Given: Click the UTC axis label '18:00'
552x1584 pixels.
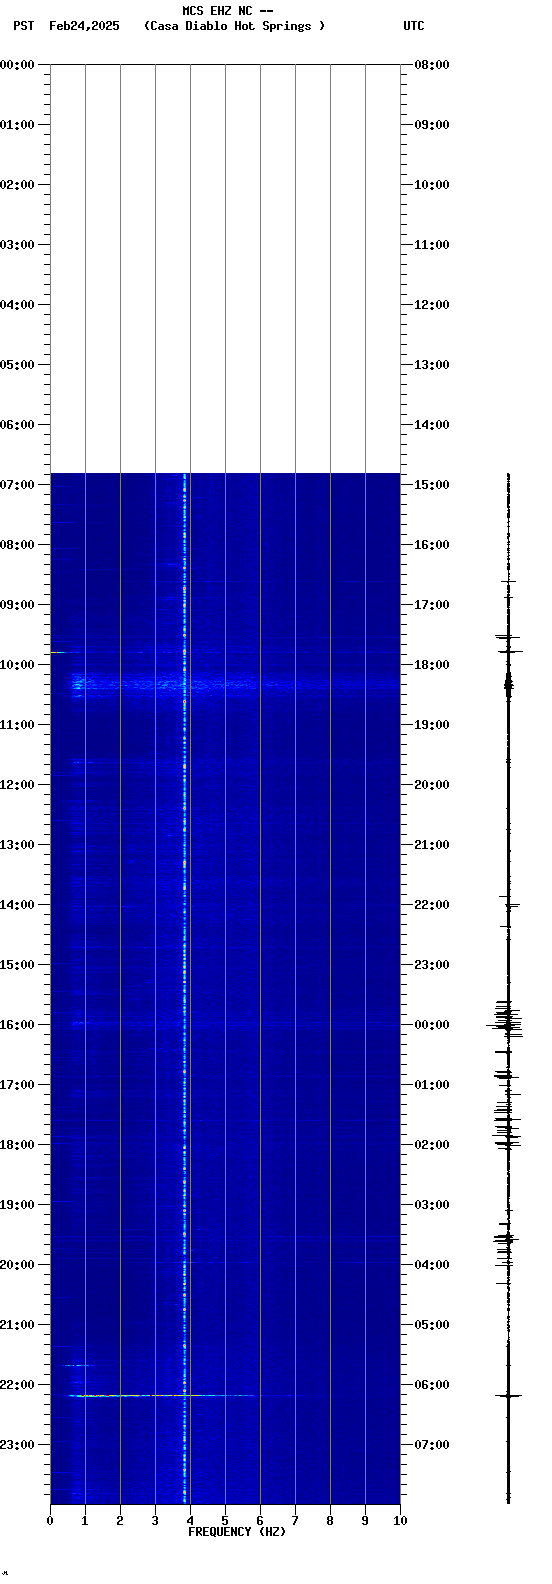Looking at the screenshot, I should (x=432, y=665).
